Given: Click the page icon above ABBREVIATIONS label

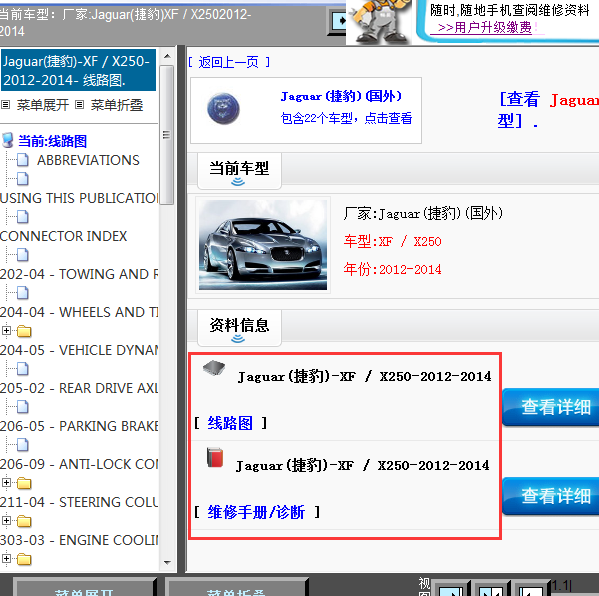Looking at the screenshot, I should [23, 160].
